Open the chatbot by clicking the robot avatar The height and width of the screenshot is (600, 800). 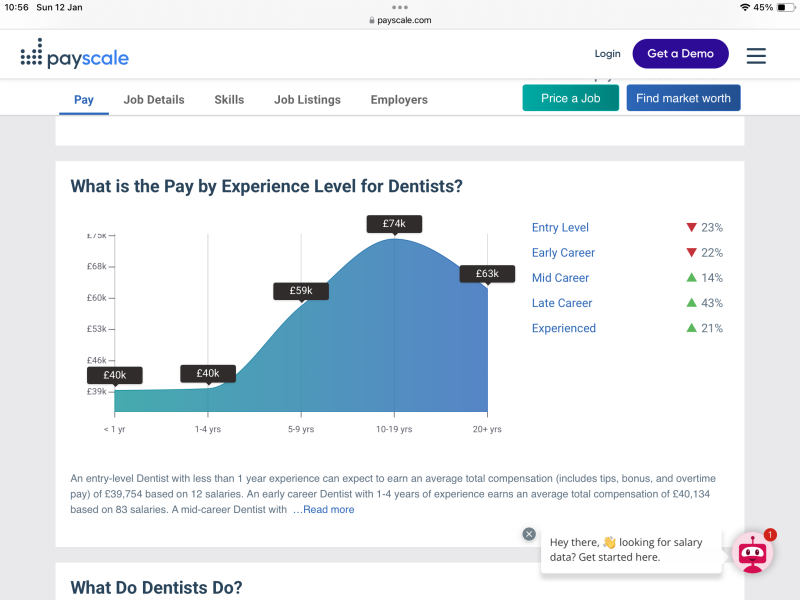pos(752,552)
